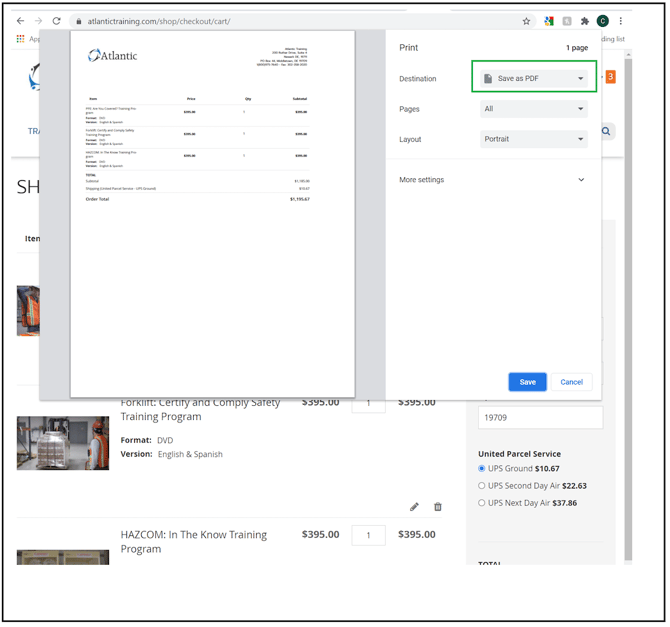Click the HAZCOM quantity input box
The width and height of the screenshot is (670, 627).
pos(368,536)
